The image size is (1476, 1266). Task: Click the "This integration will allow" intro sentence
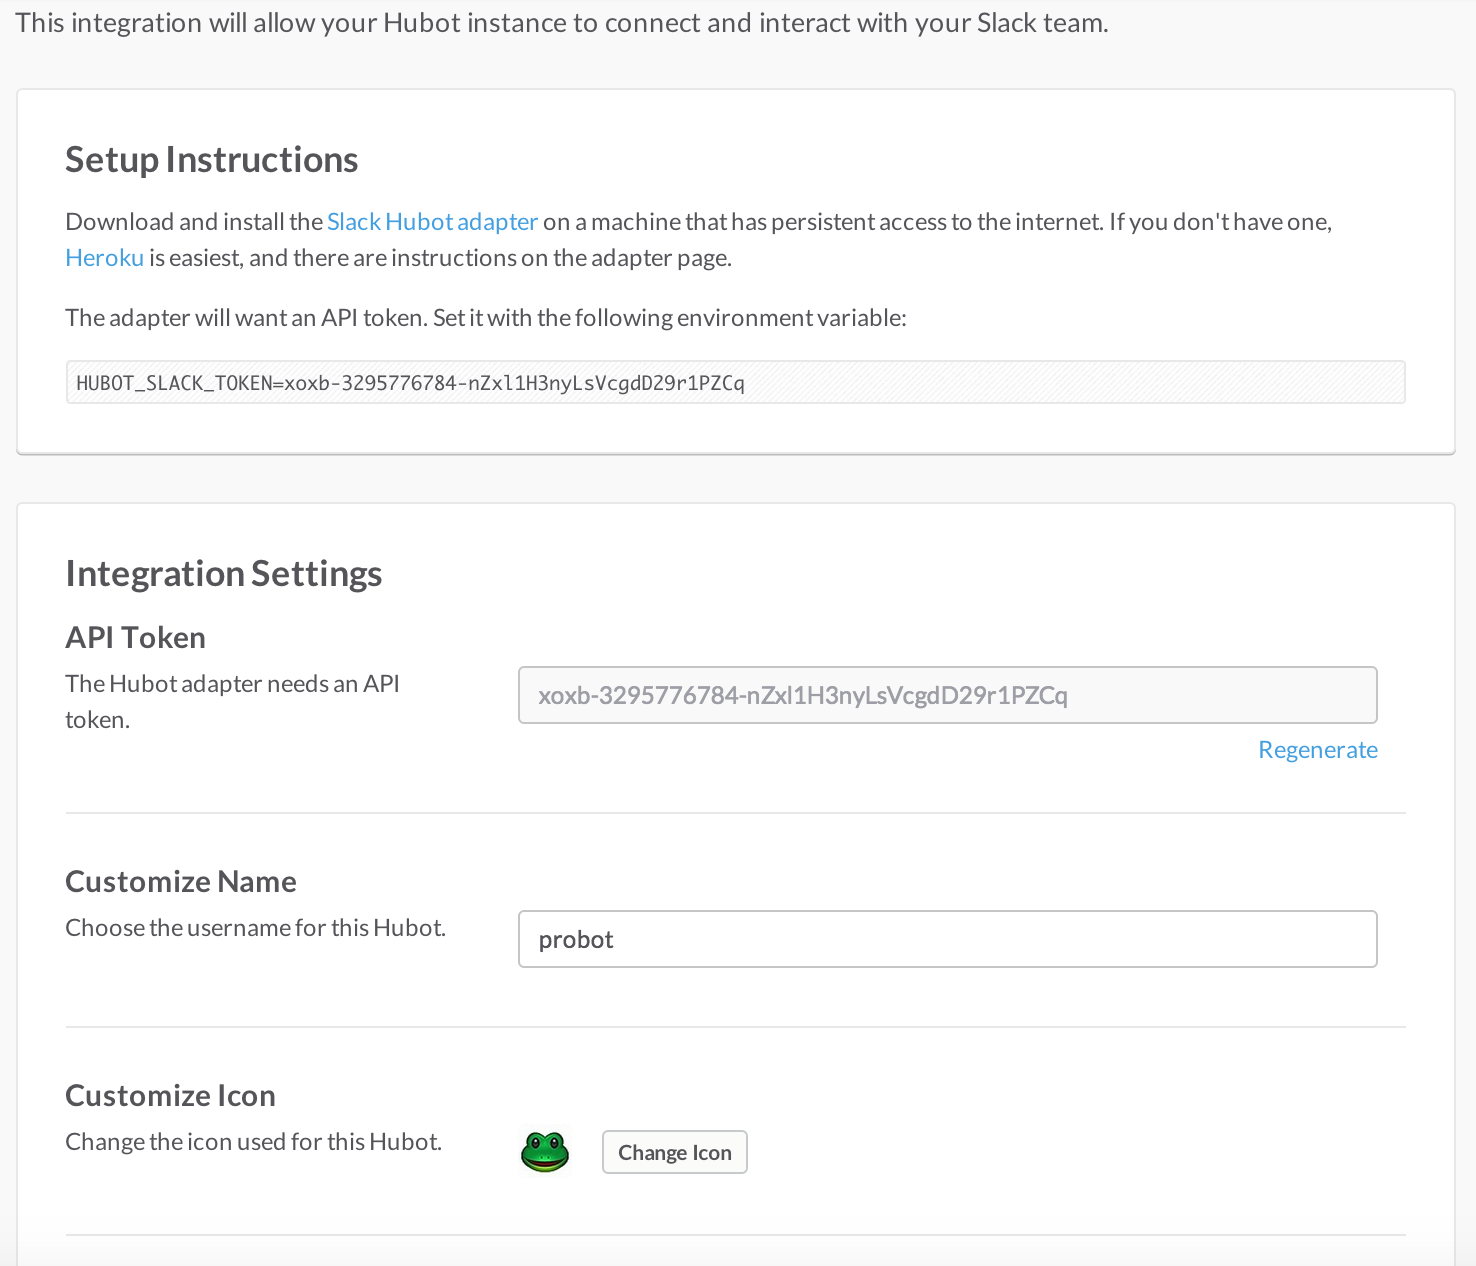[562, 23]
